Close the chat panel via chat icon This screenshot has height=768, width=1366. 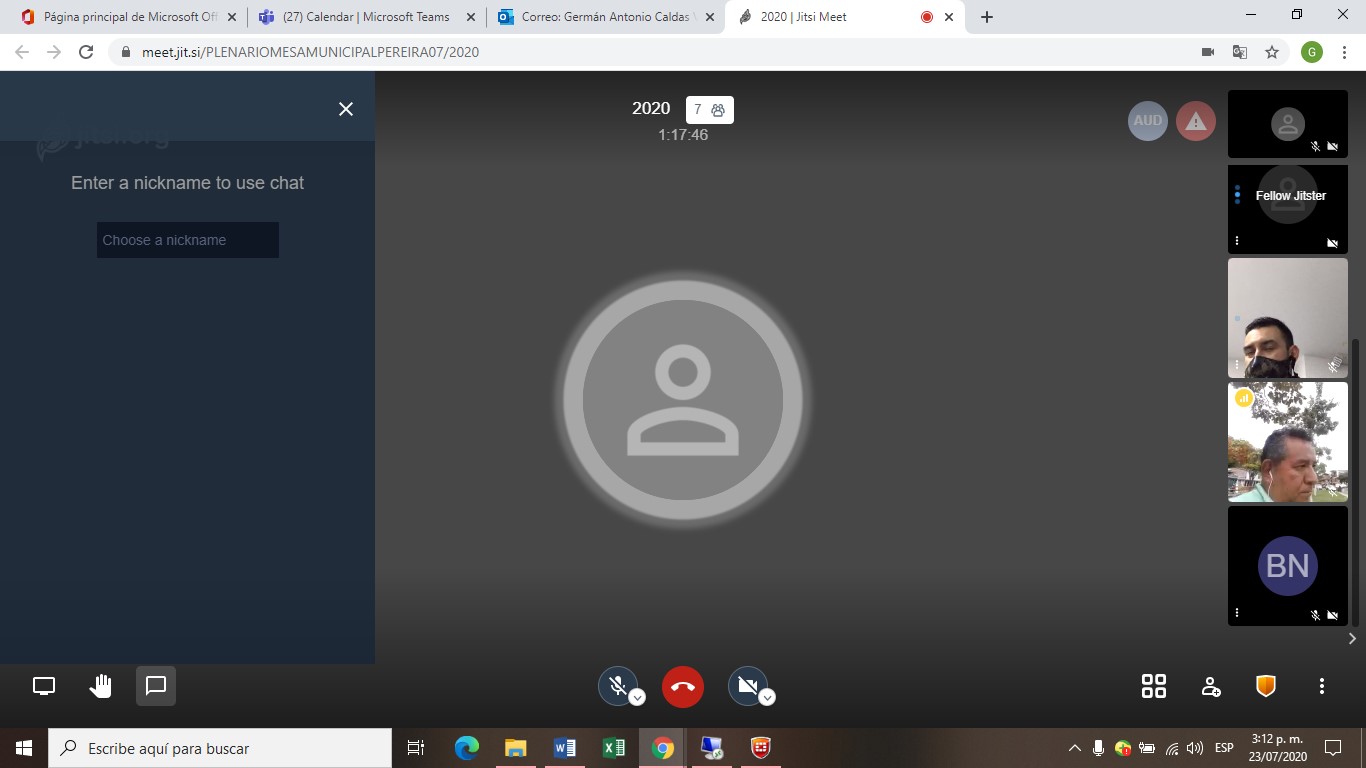pos(156,686)
